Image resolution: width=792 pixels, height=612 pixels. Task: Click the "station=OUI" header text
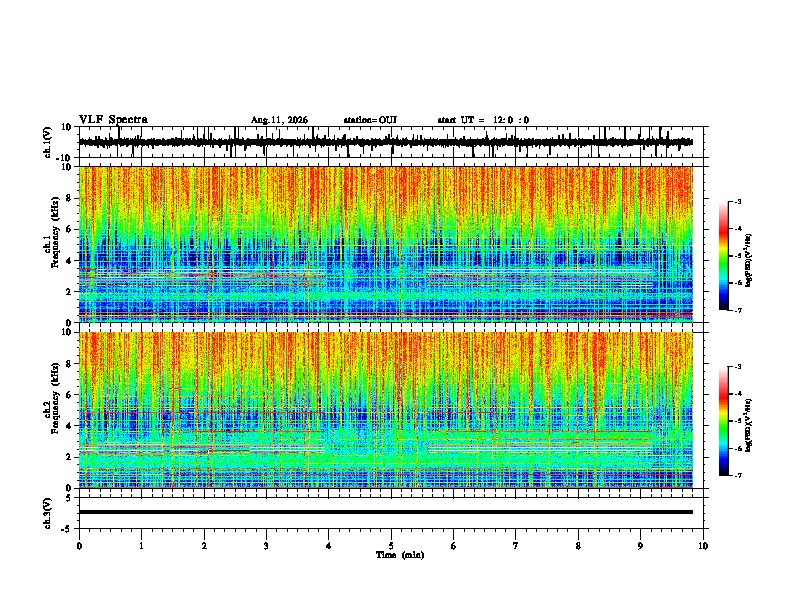[x=370, y=120]
